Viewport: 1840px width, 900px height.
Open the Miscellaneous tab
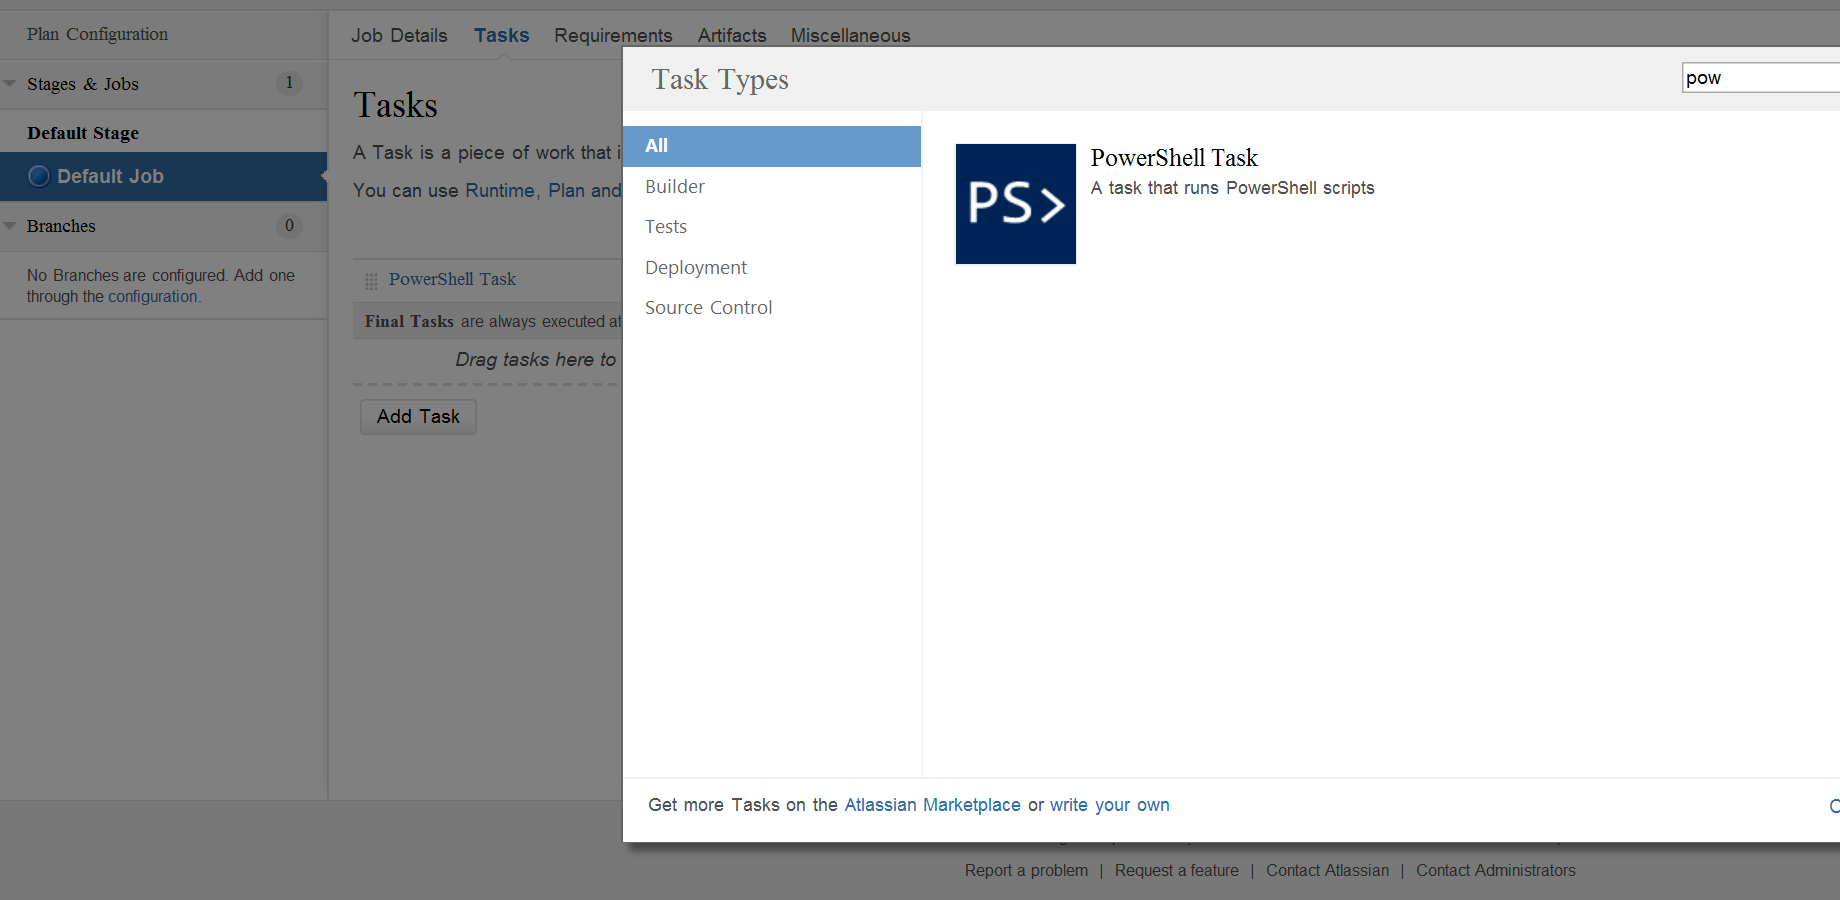(x=850, y=35)
